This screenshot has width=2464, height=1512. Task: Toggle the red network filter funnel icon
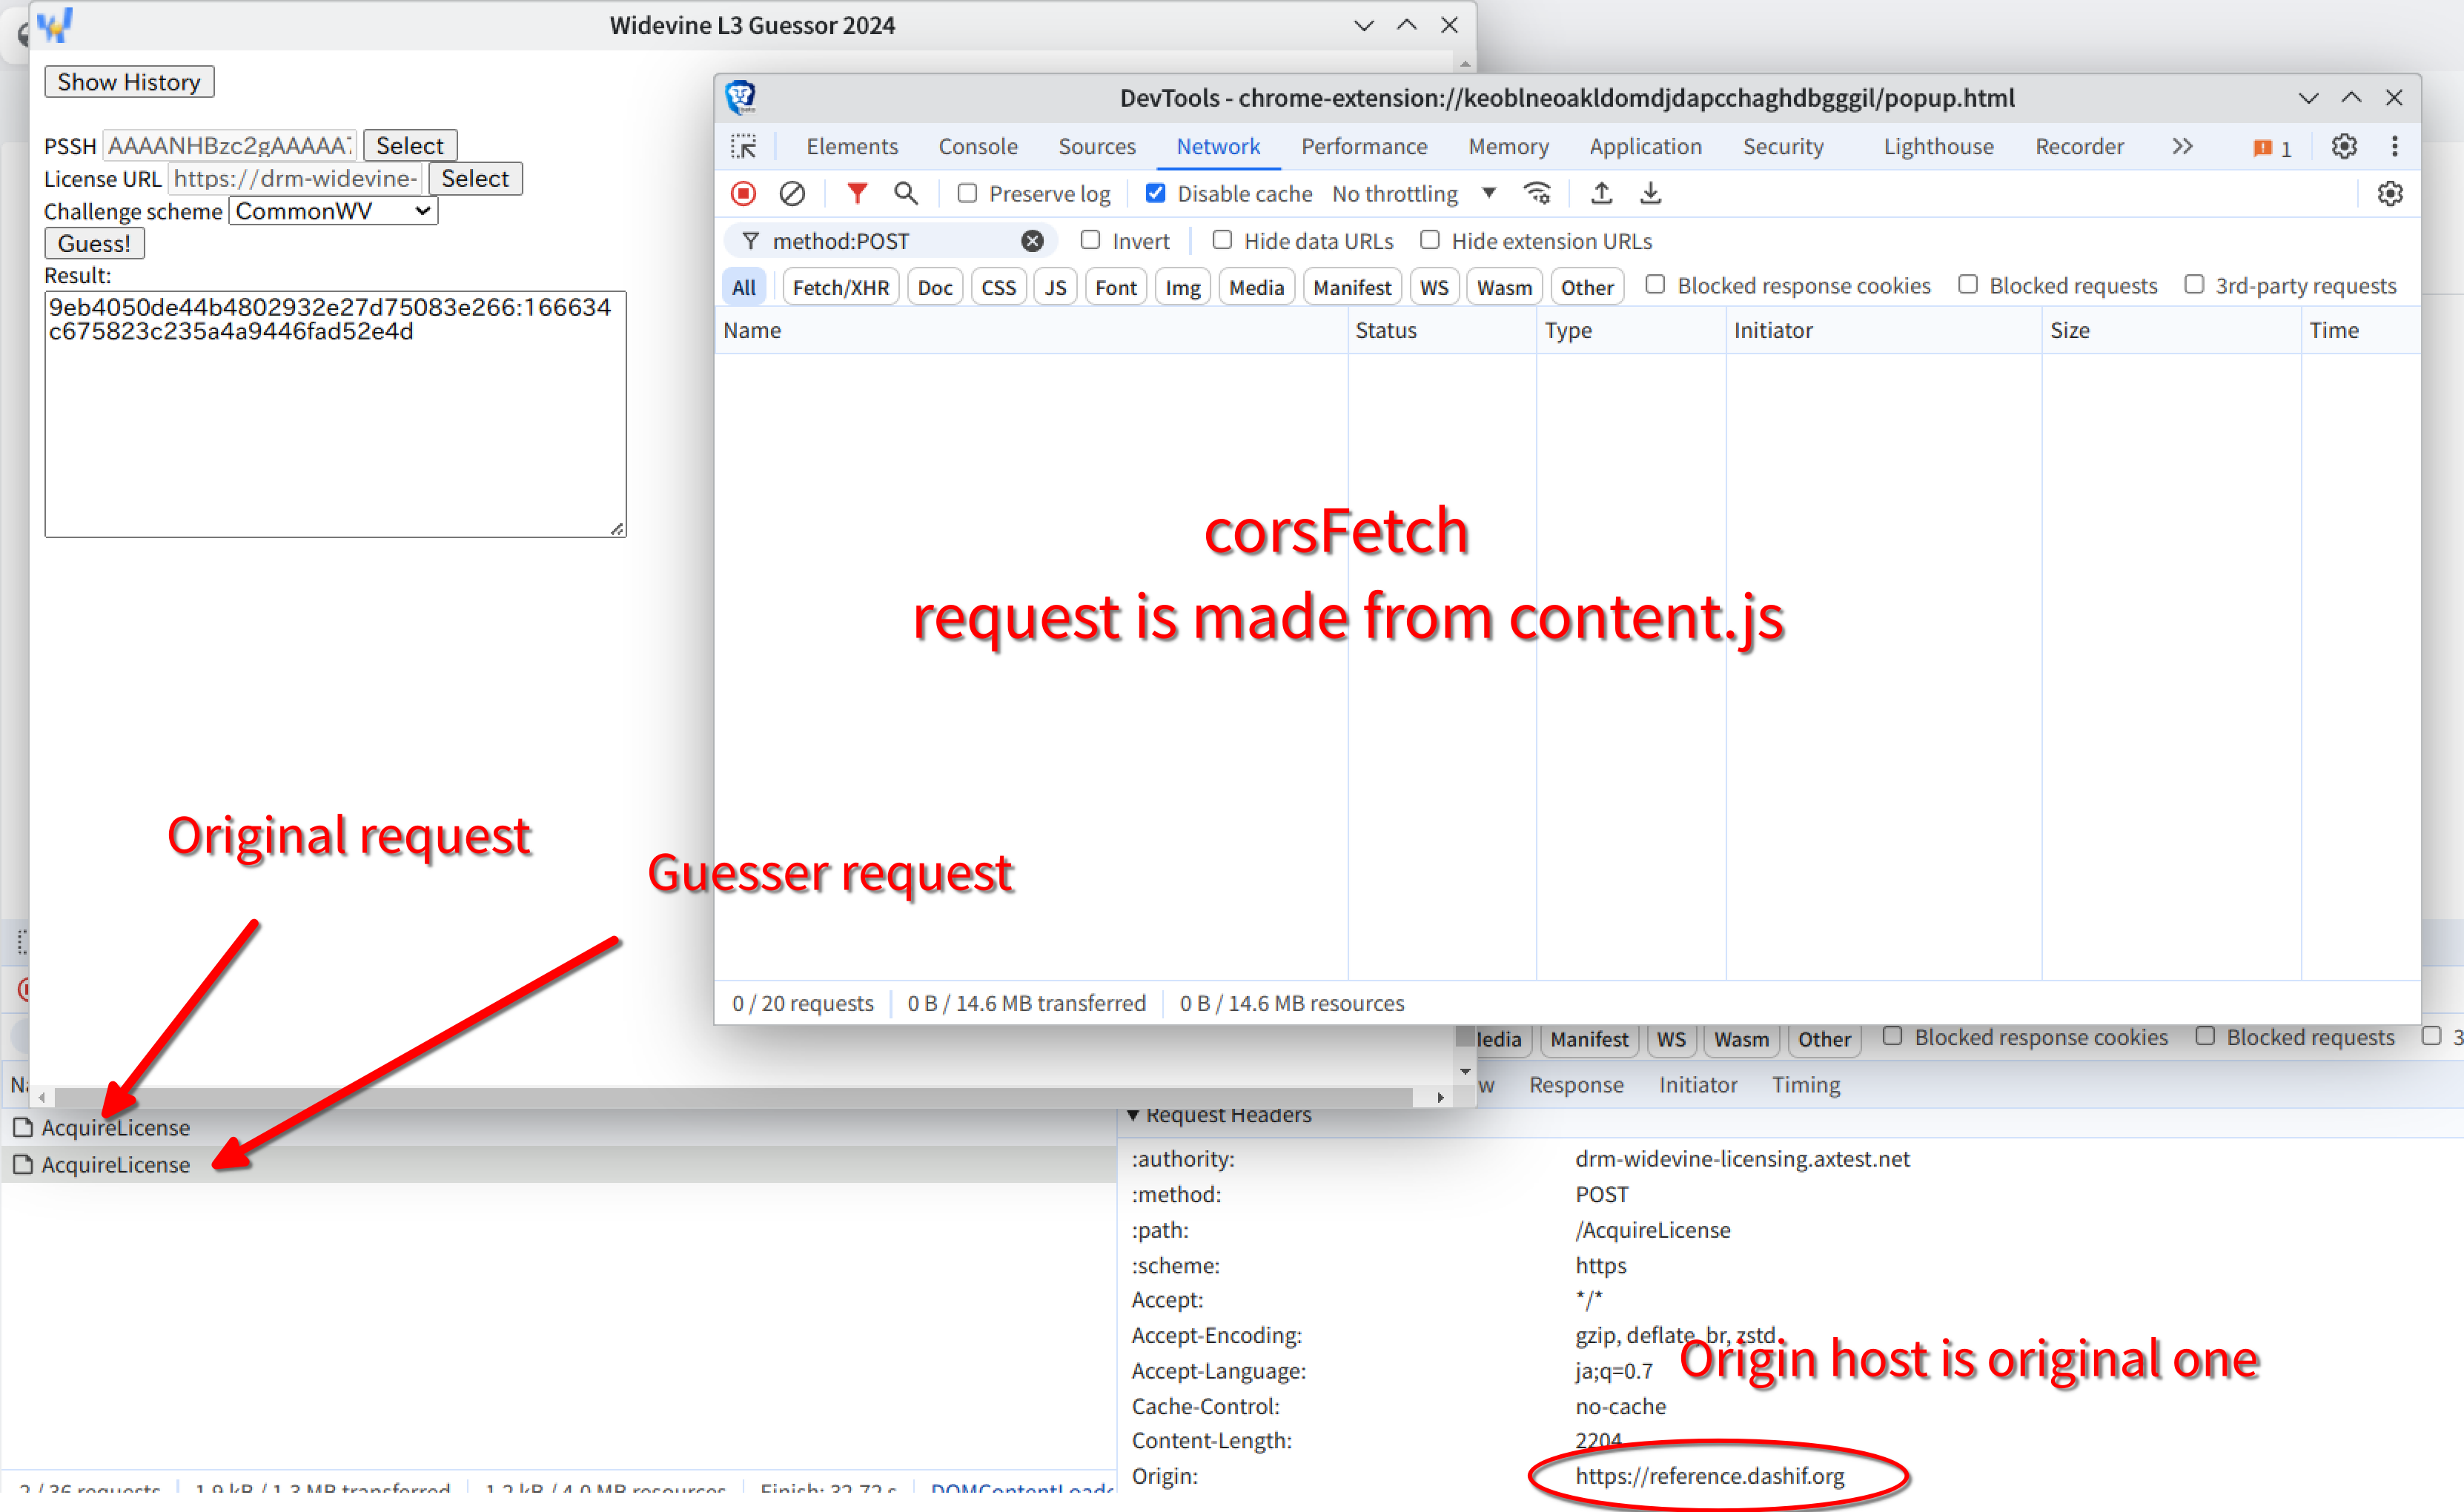point(856,194)
